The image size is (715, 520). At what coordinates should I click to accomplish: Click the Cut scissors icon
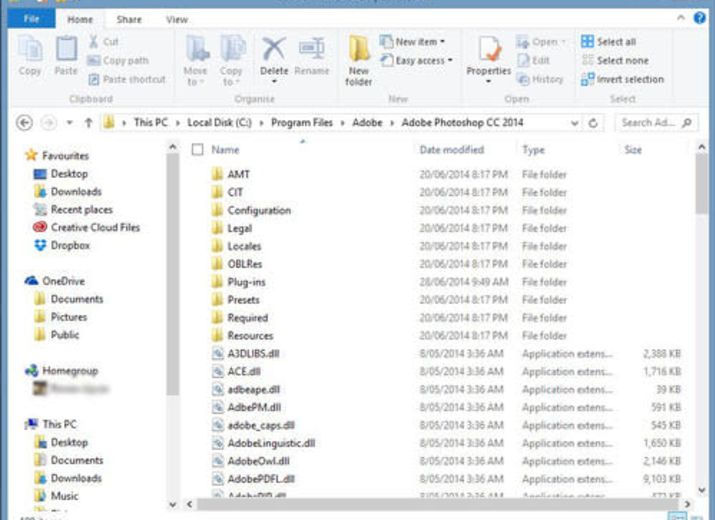[93, 42]
